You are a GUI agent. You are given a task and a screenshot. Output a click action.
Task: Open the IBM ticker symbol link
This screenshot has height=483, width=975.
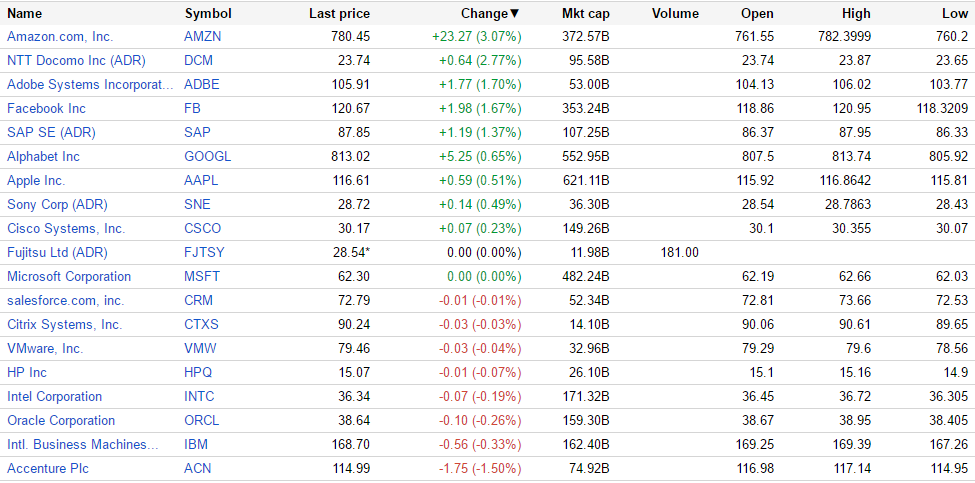coord(196,445)
